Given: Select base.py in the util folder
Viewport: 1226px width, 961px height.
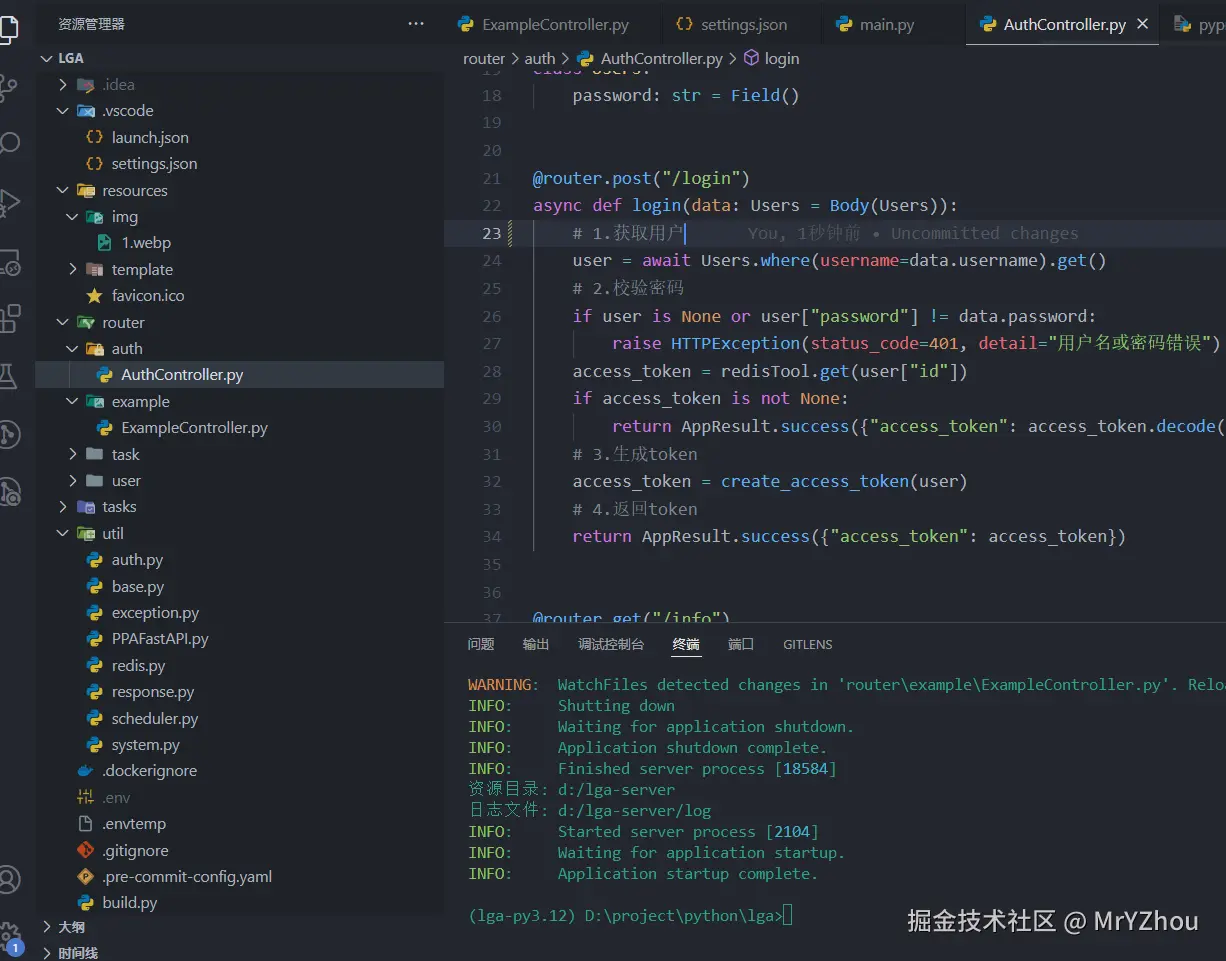Looking at the screenshot, I should click(x=138, y=586).
